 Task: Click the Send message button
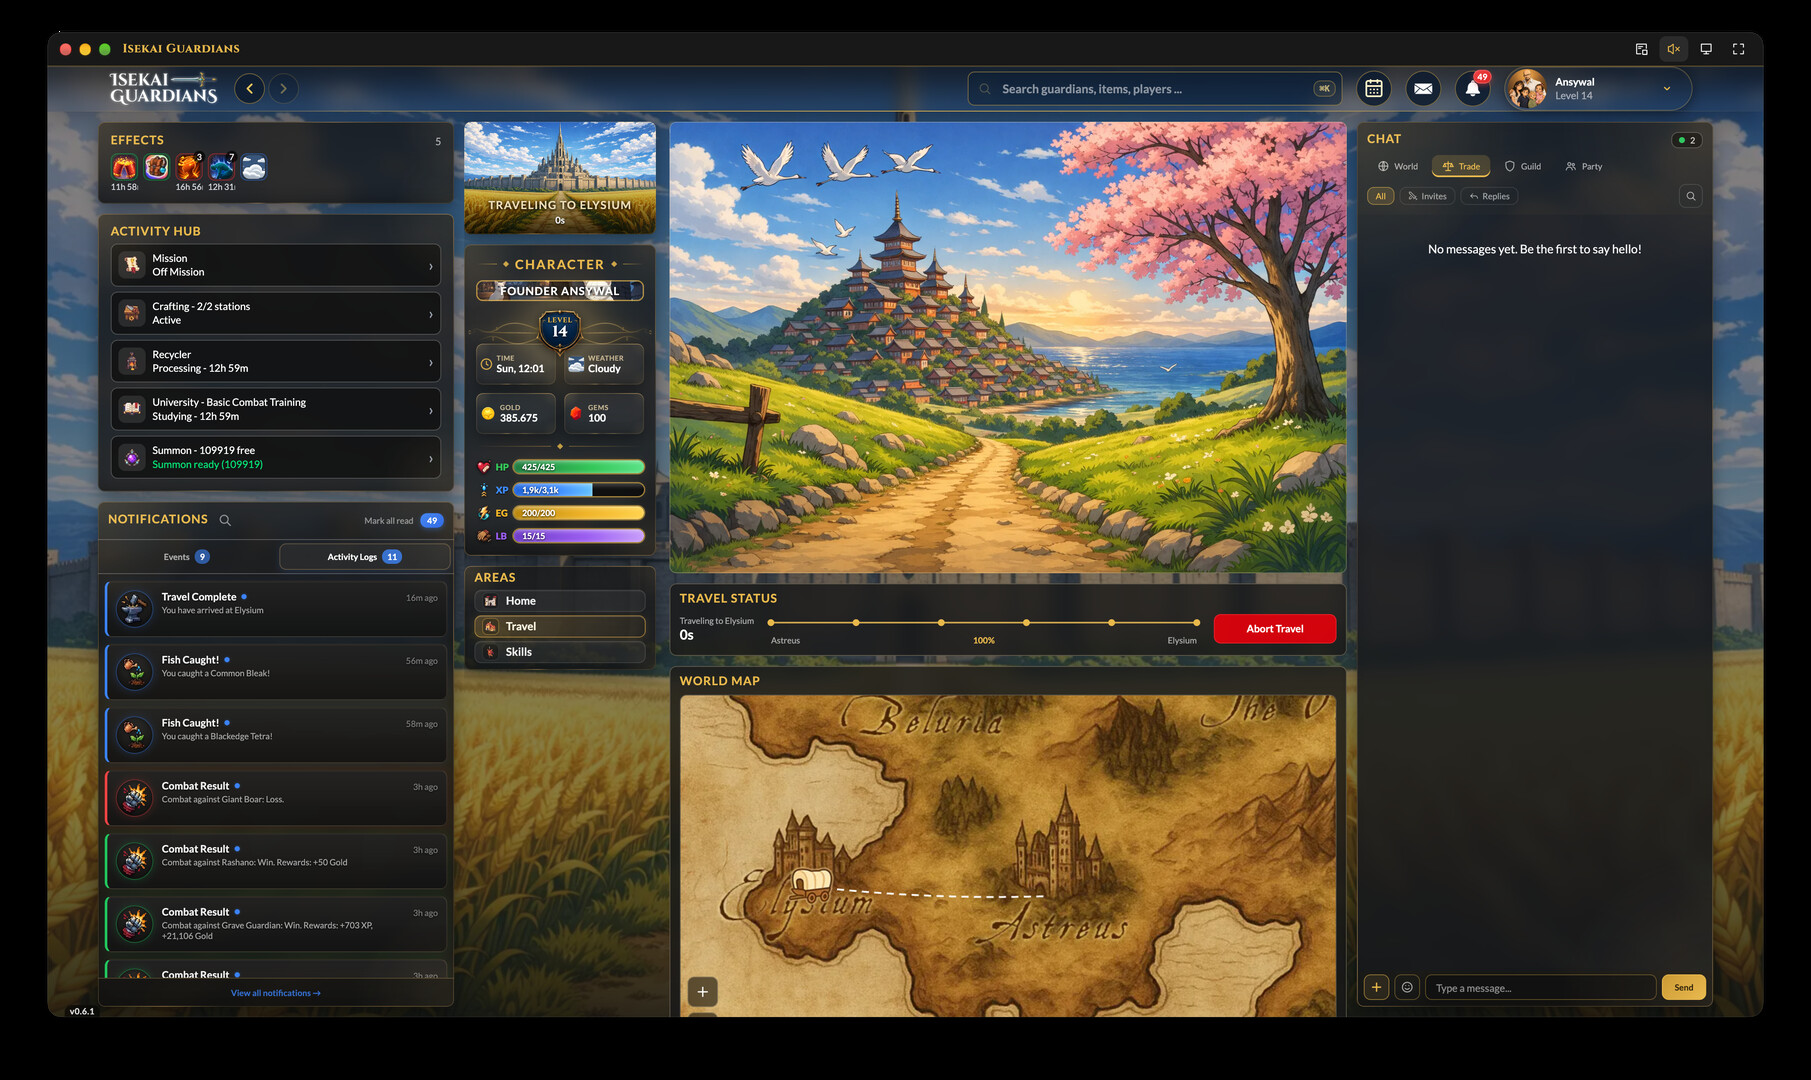pyautogui.click(x=1684, y=987)
